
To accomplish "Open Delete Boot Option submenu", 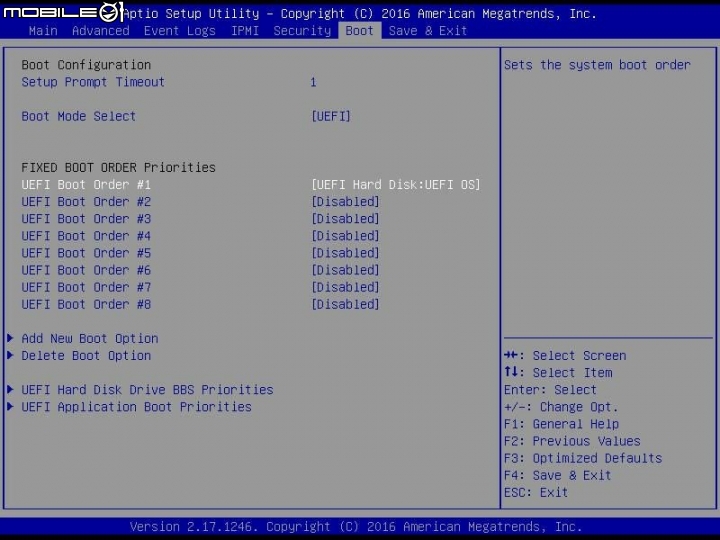I will (x=86, y=355).
